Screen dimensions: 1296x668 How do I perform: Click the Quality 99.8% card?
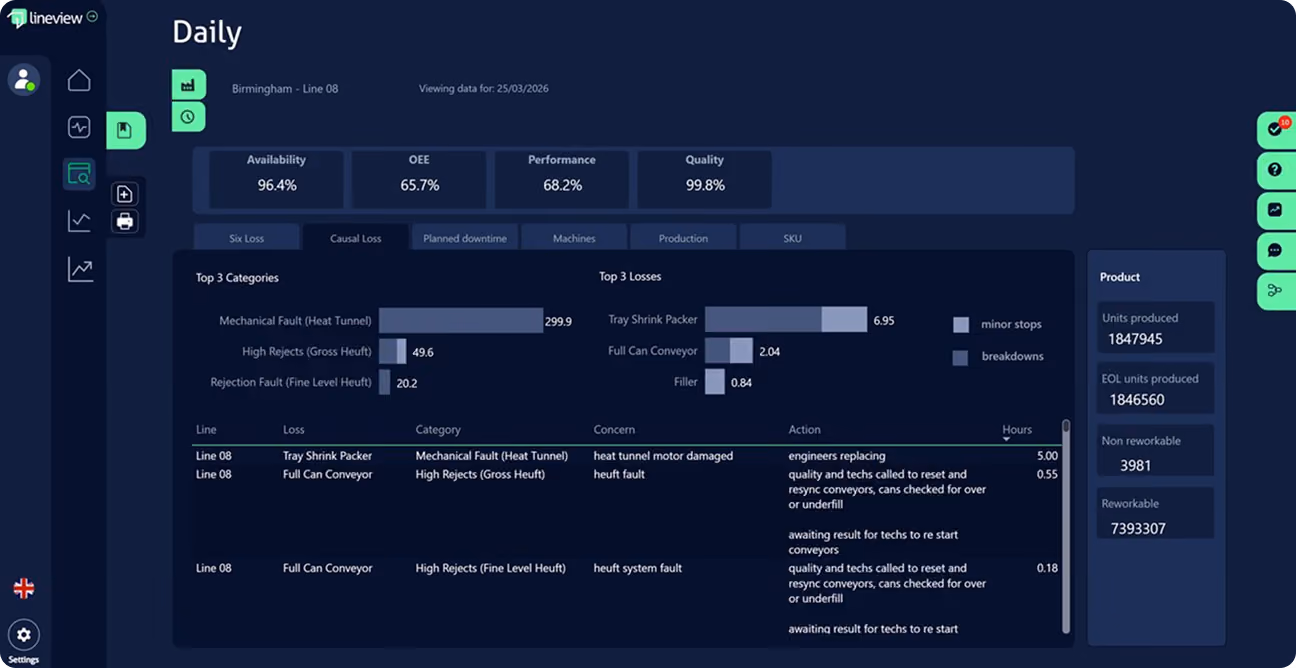coord(705,180)
